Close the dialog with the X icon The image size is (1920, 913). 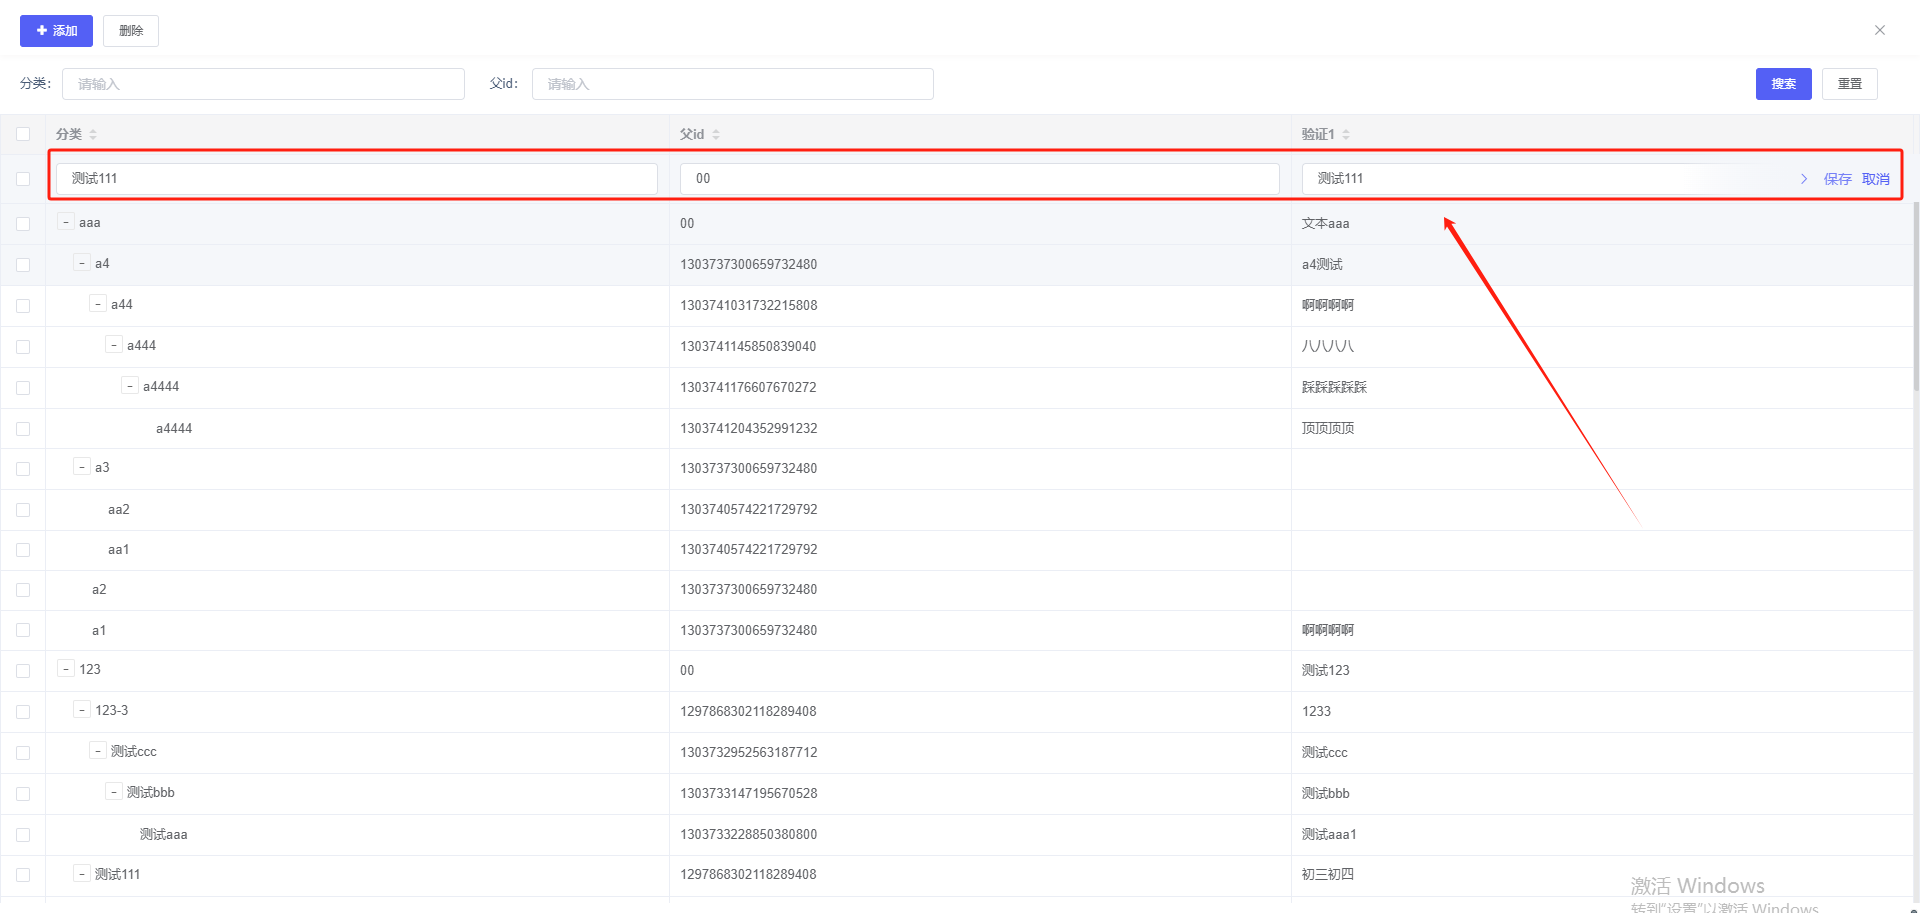click(x=1880, y=30)
